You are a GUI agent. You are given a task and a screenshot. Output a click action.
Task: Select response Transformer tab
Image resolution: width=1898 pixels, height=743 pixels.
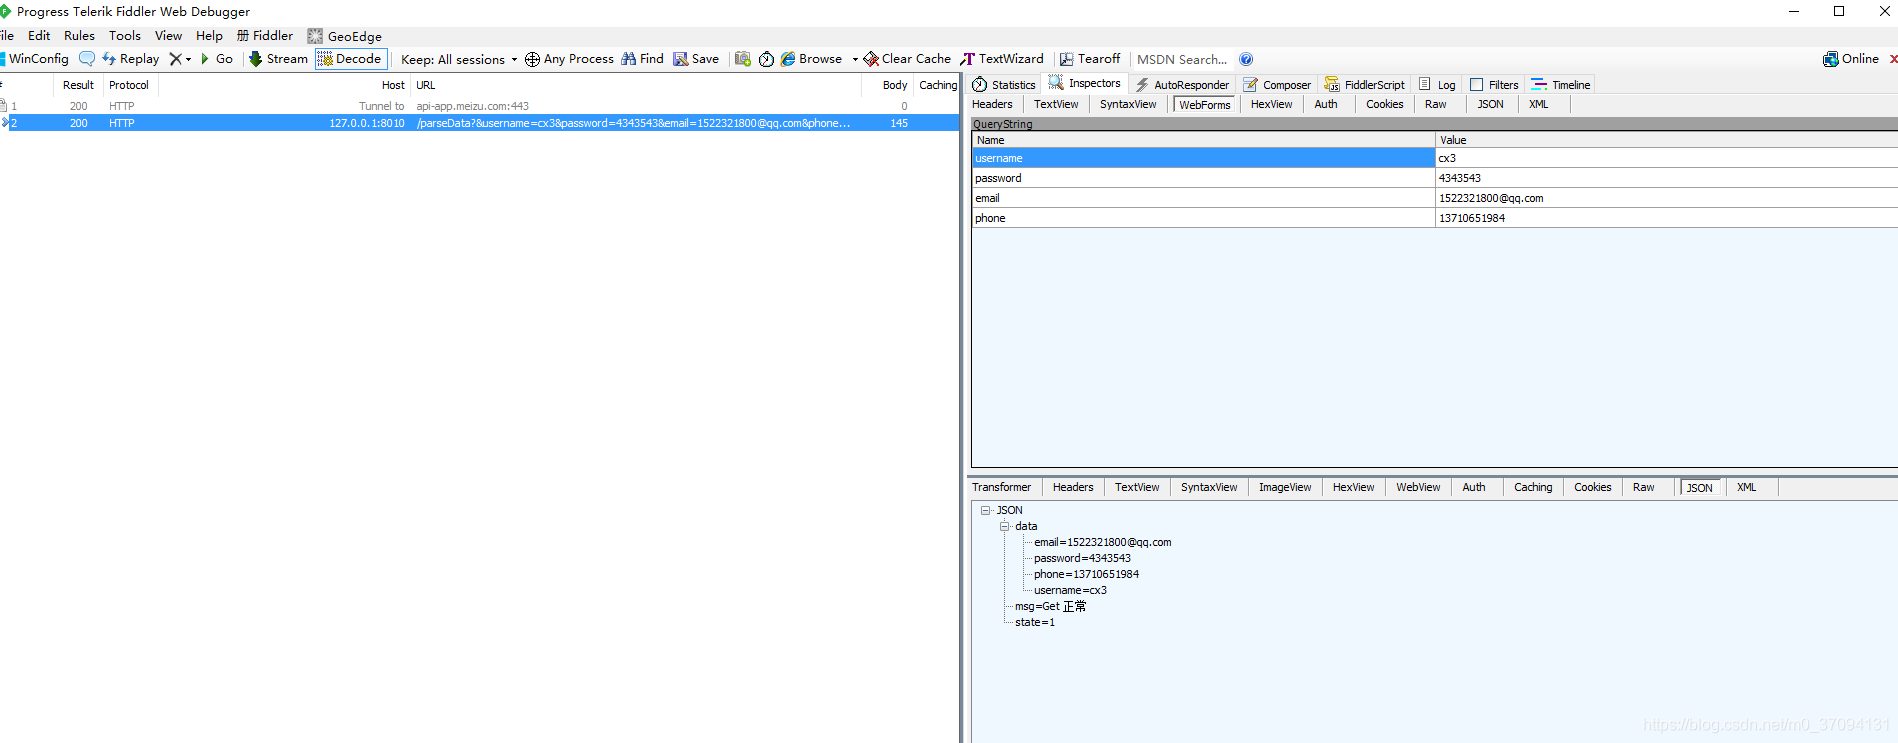(1001, 487)
